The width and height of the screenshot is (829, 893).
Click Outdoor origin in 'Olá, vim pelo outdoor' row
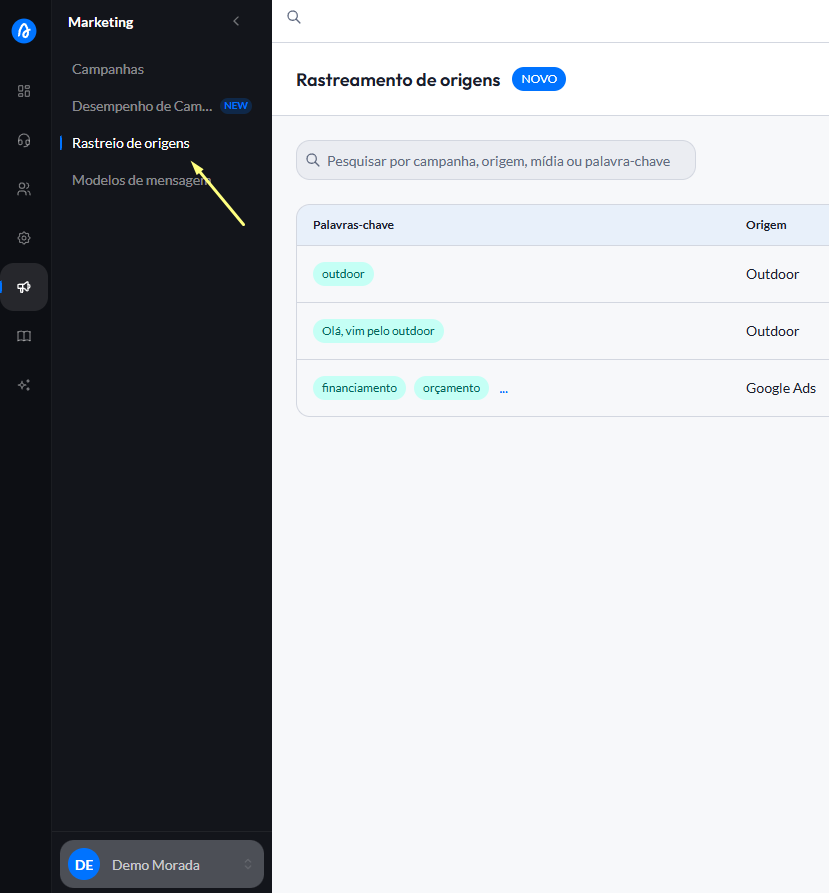tap(772, 331)
